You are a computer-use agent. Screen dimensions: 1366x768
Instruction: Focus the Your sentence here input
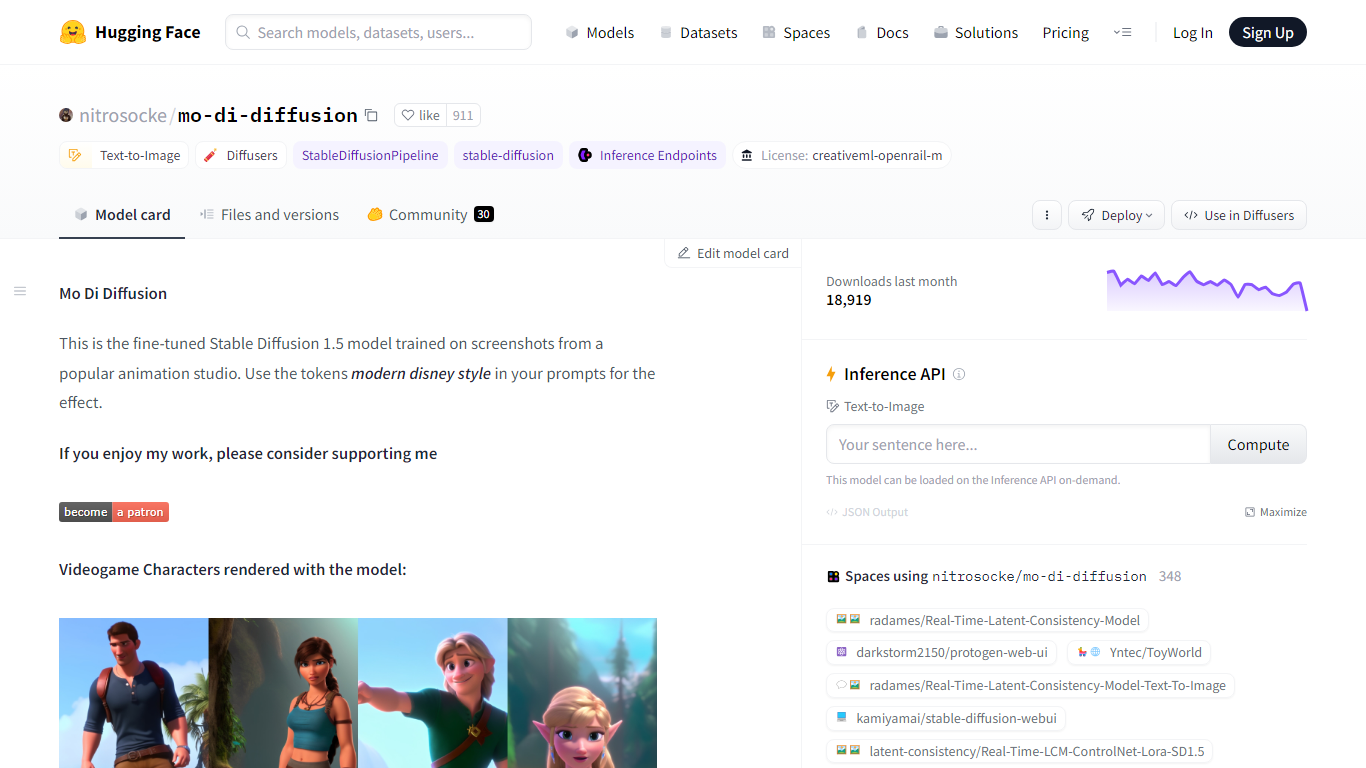(x=1018, y=444)
